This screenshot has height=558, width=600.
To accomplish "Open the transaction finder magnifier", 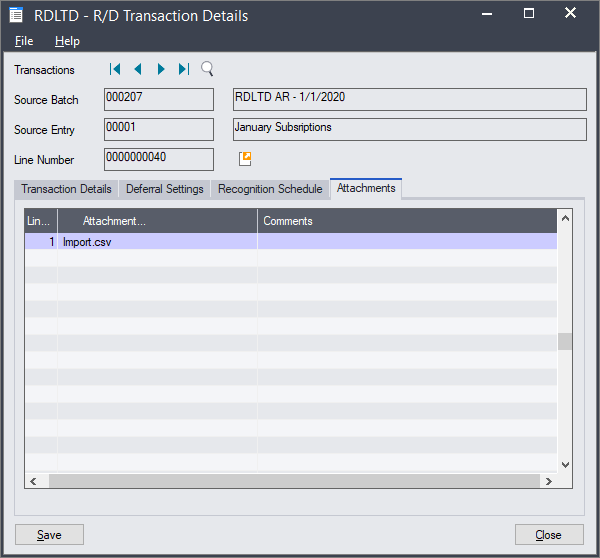I will click(208, 69).
